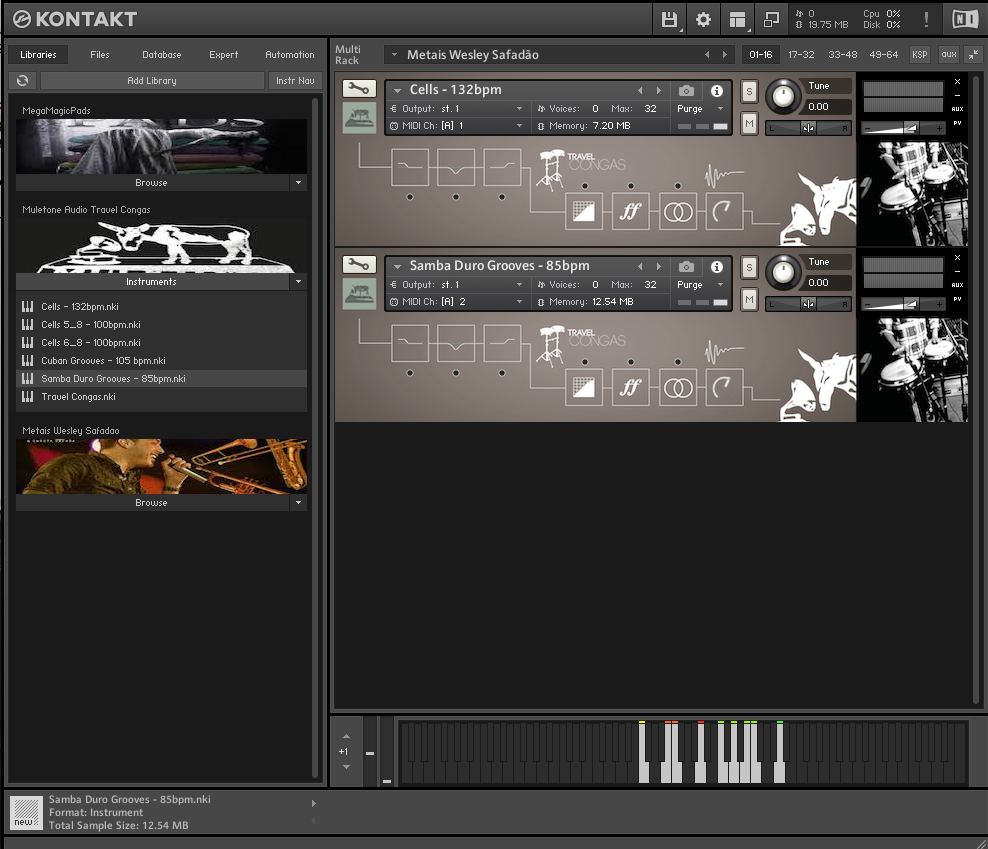
Task: Open the Database tab
Action: point(162,55)
